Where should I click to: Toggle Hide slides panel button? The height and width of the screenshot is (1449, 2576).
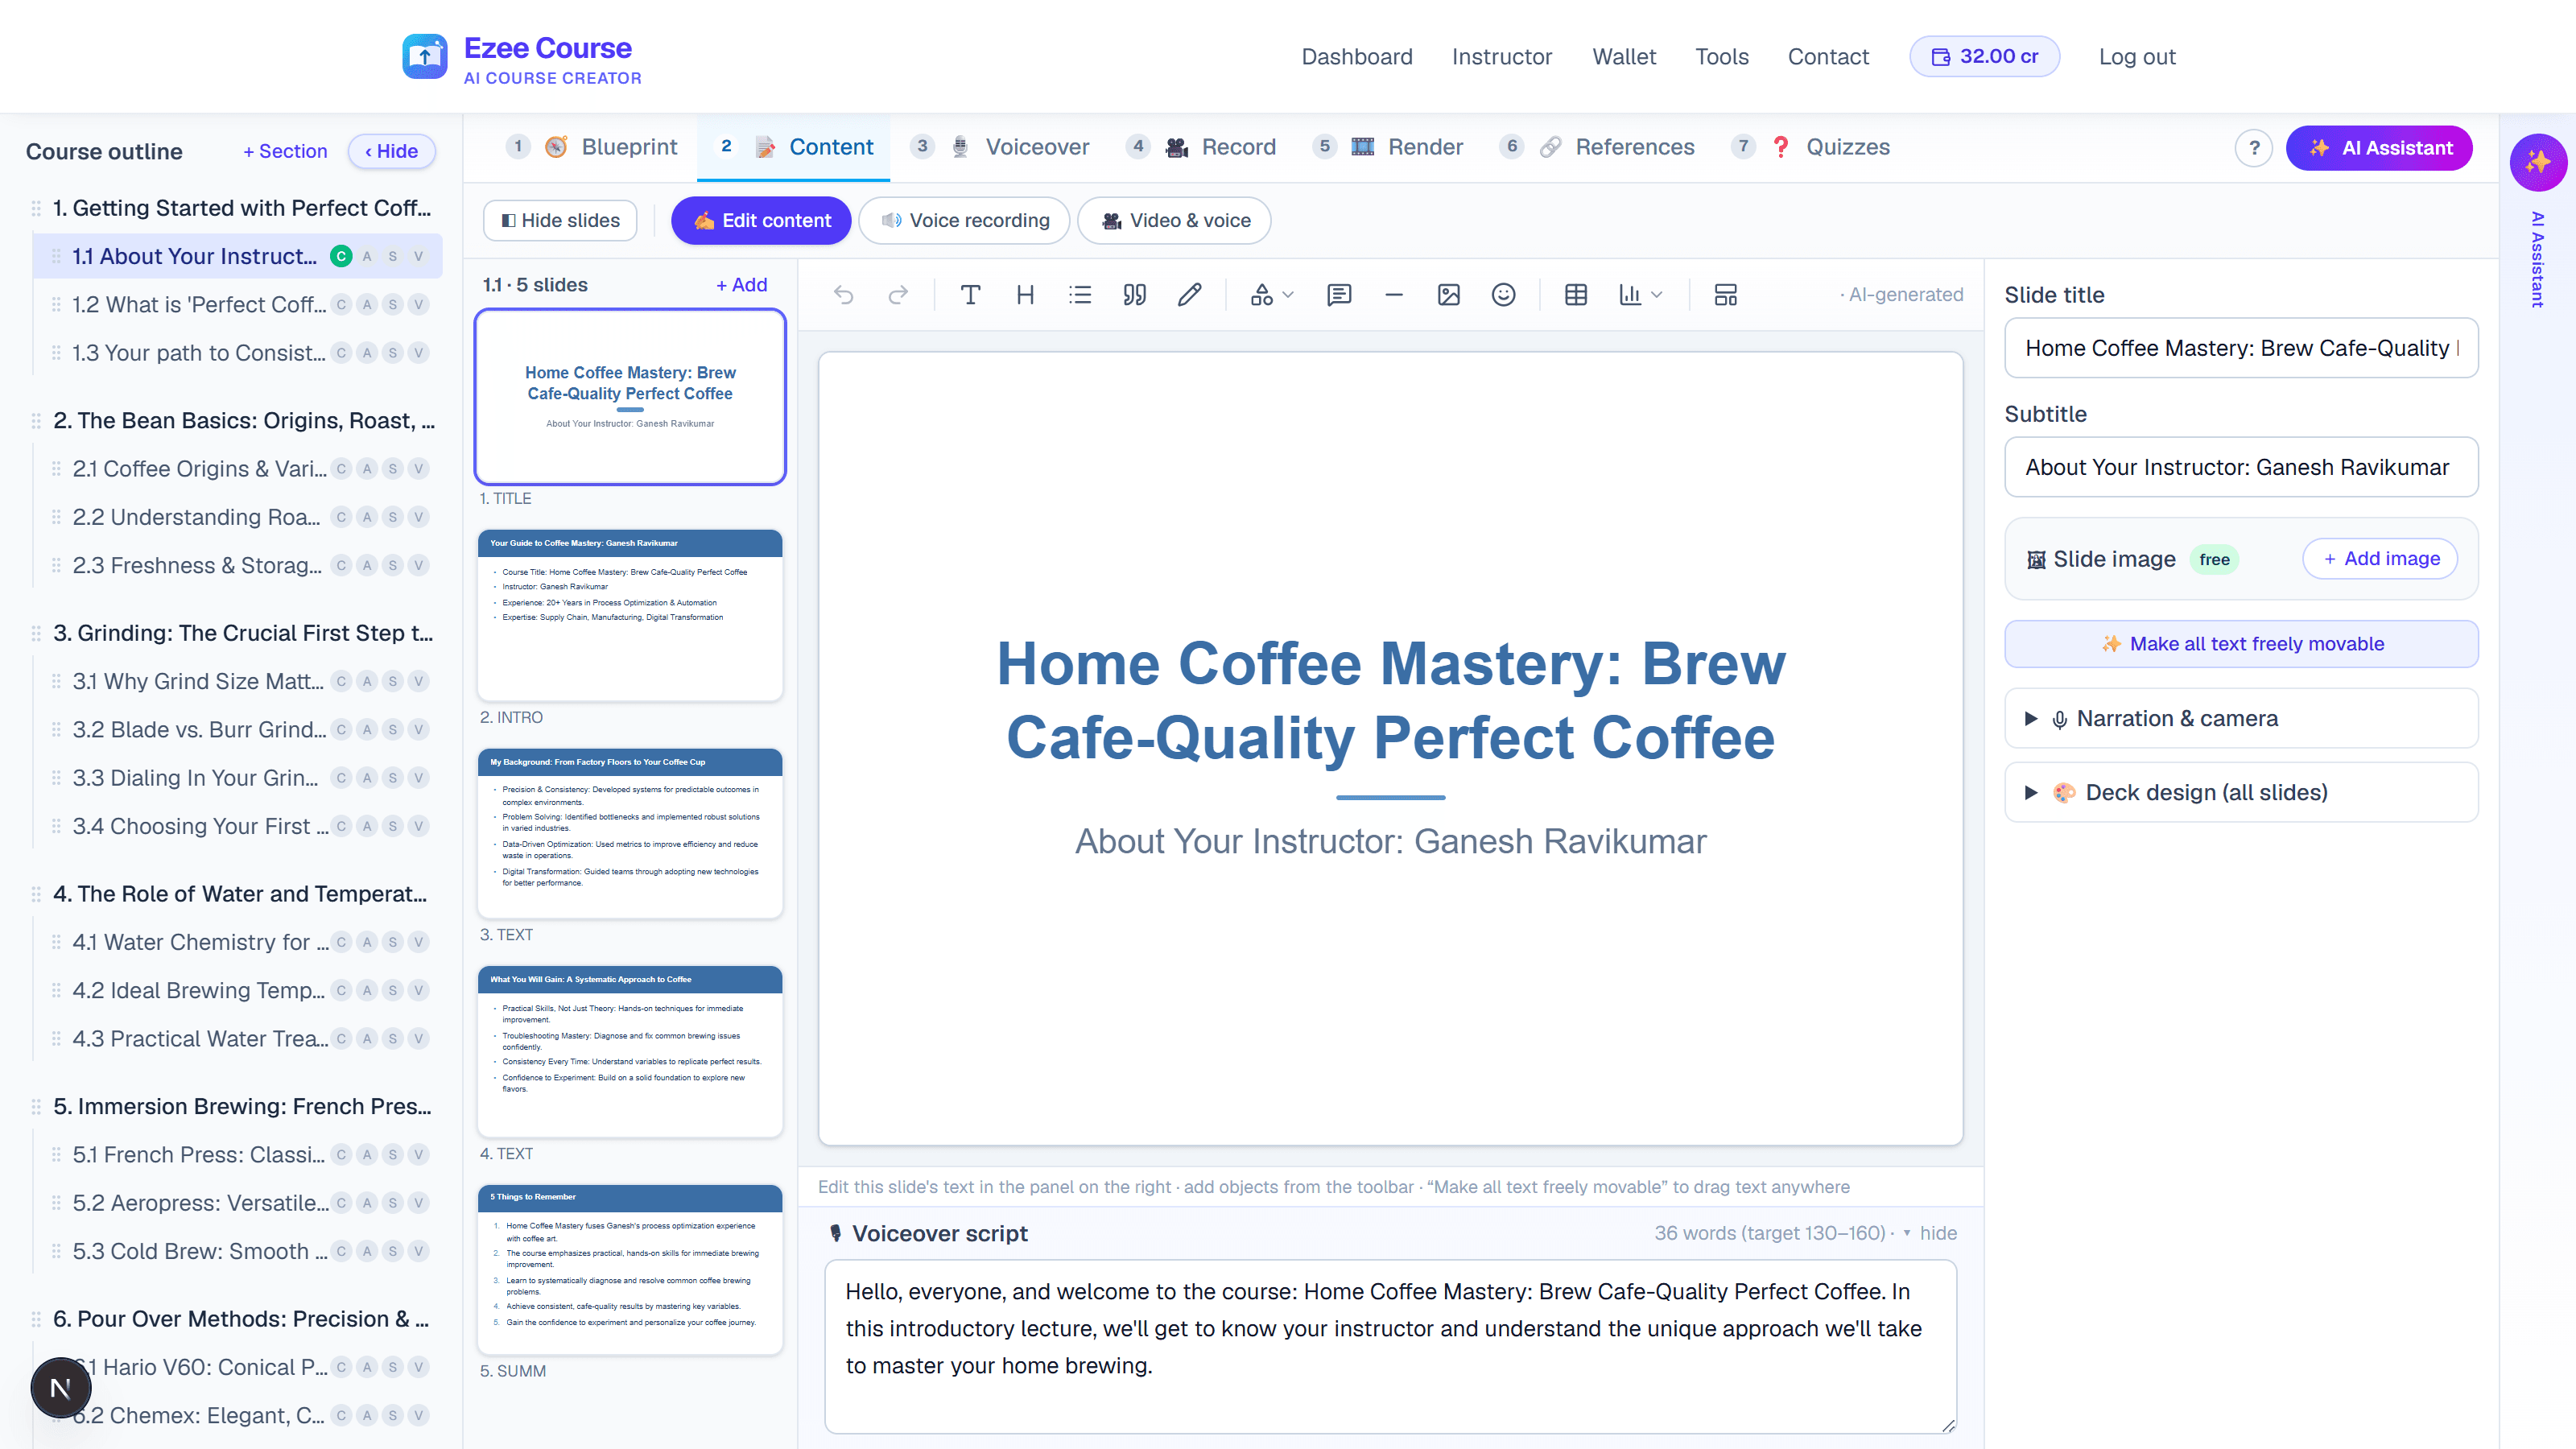560,220
